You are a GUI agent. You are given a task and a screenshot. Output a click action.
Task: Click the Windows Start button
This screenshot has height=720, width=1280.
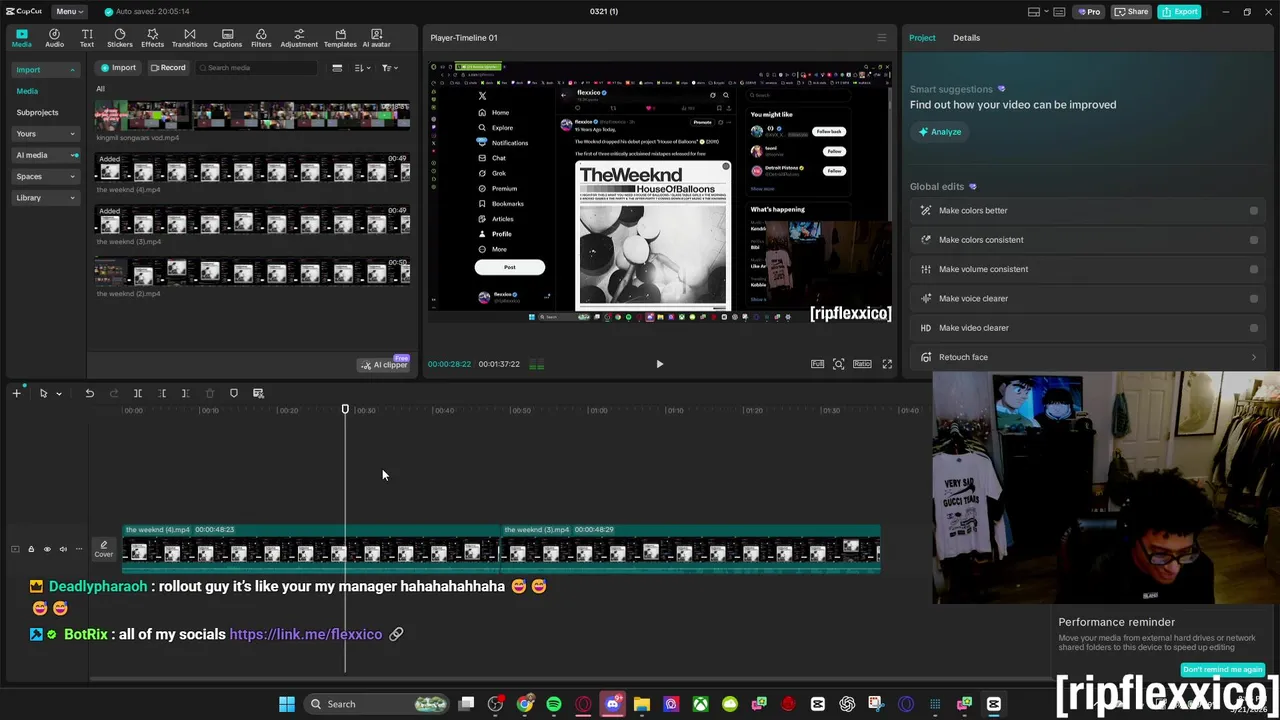[287, 704]
